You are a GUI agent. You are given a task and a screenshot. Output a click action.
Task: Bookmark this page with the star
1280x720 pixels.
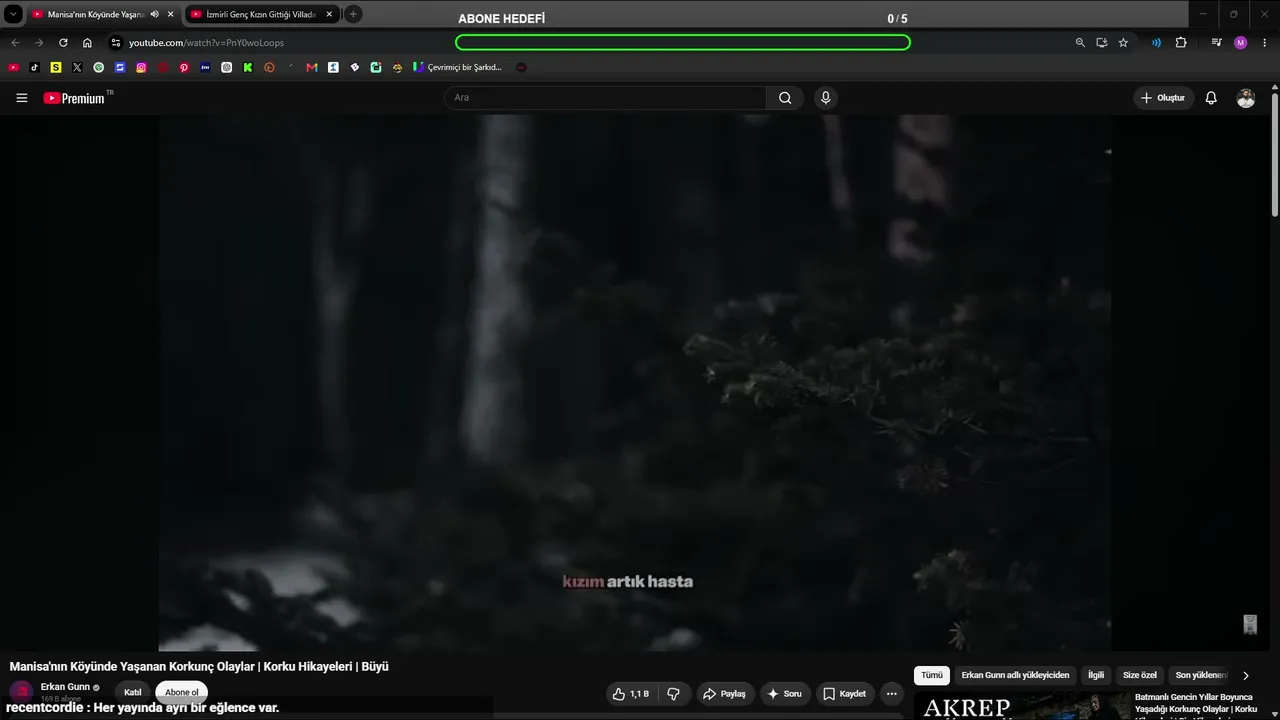click(1123, 43)
